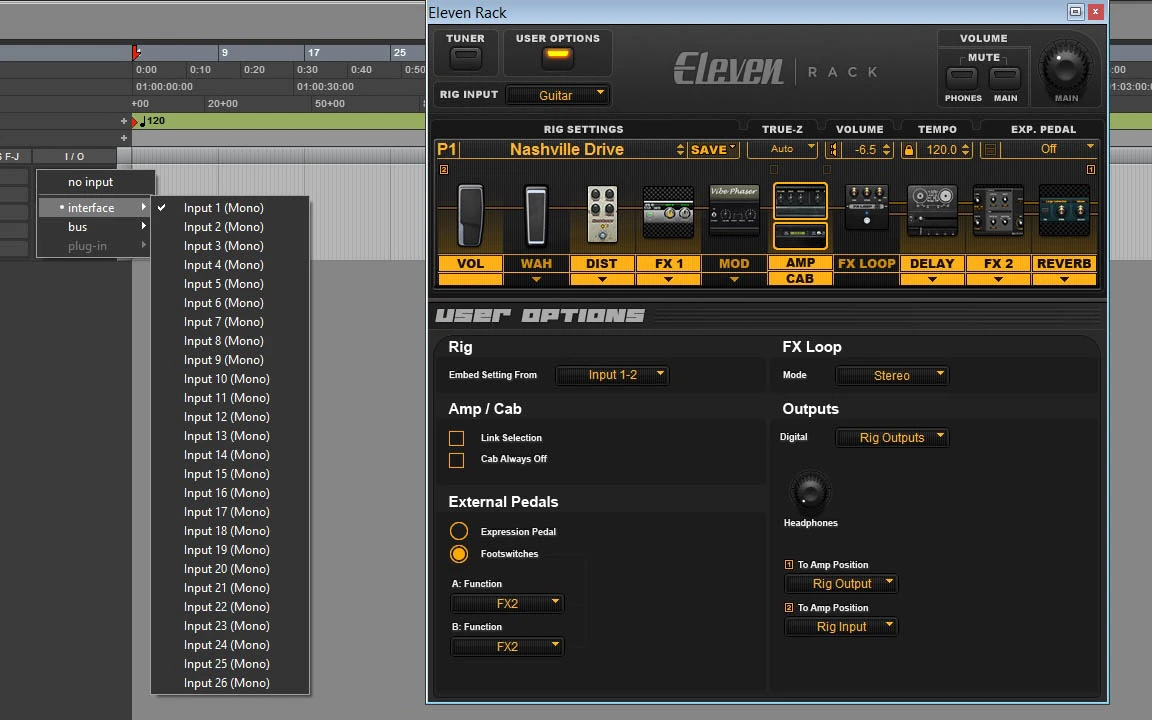
Task: Click the CAB block label
Action: (800, 278)
